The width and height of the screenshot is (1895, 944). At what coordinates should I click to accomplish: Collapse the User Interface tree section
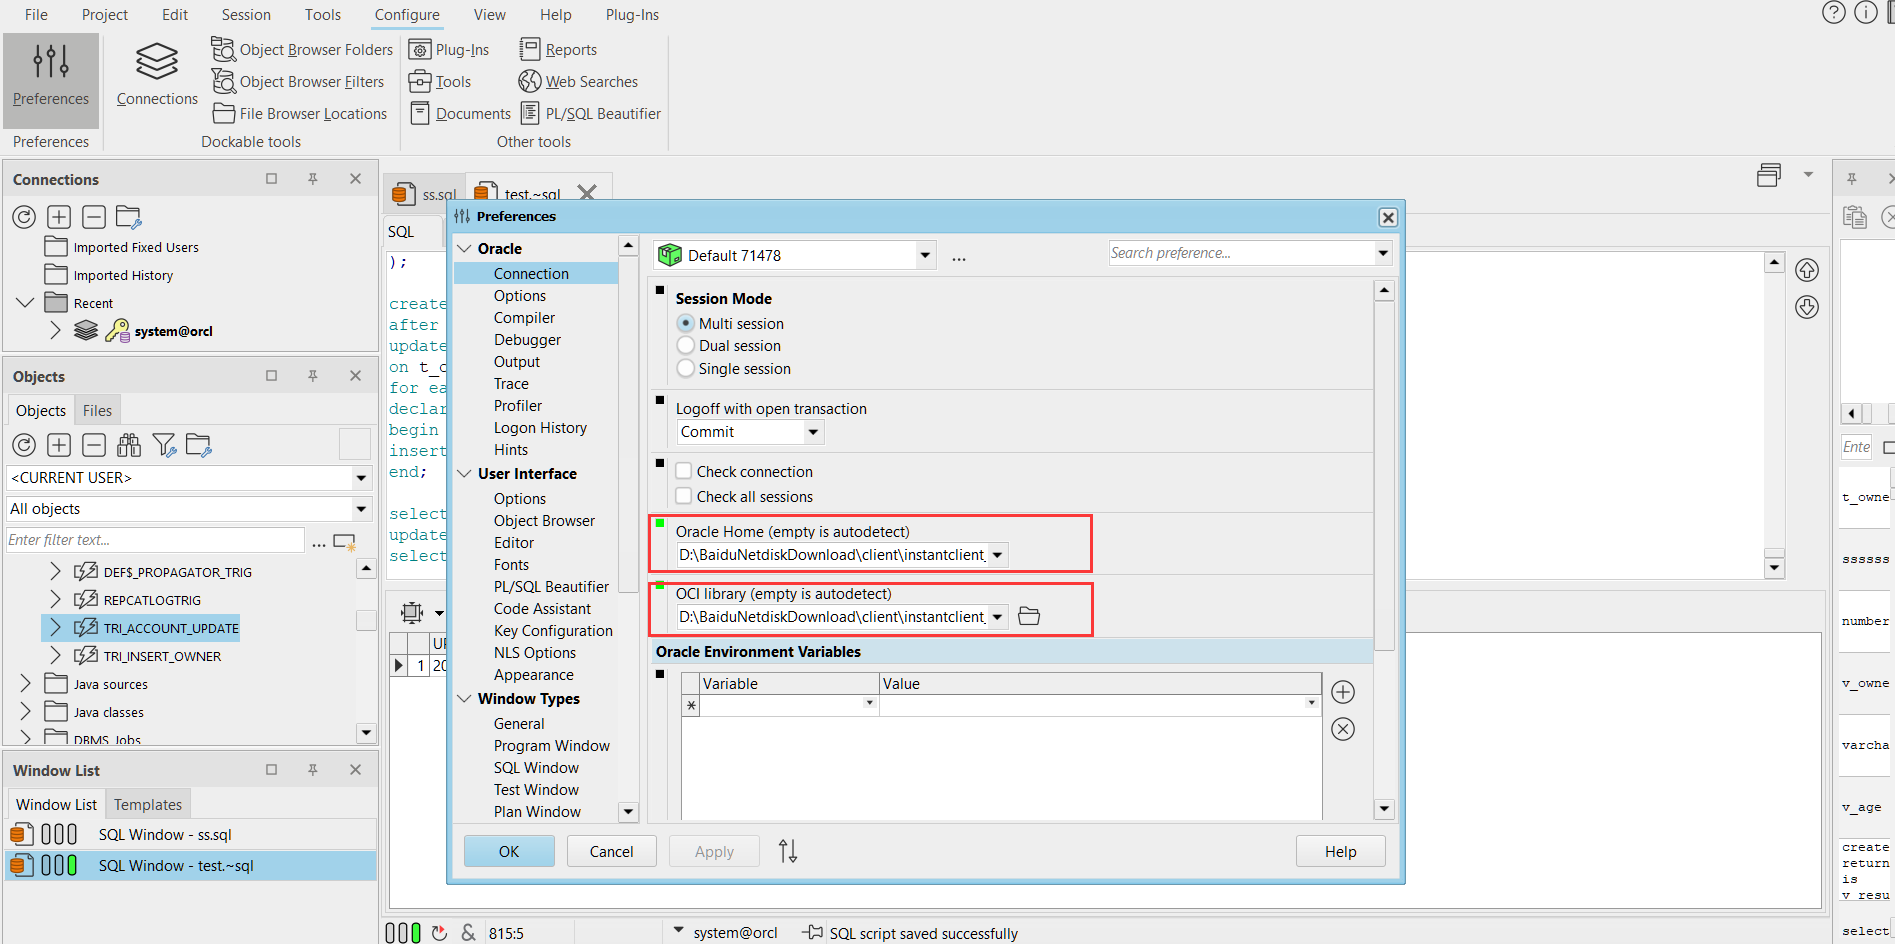point(465,474)
